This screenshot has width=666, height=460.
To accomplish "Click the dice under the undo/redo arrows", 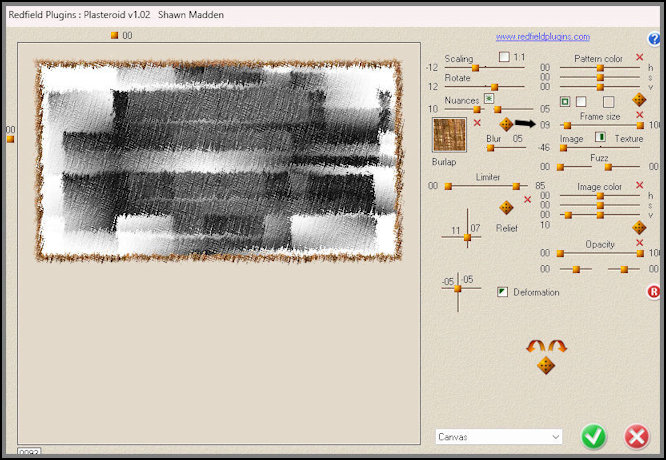I will (x=546, y=365).
